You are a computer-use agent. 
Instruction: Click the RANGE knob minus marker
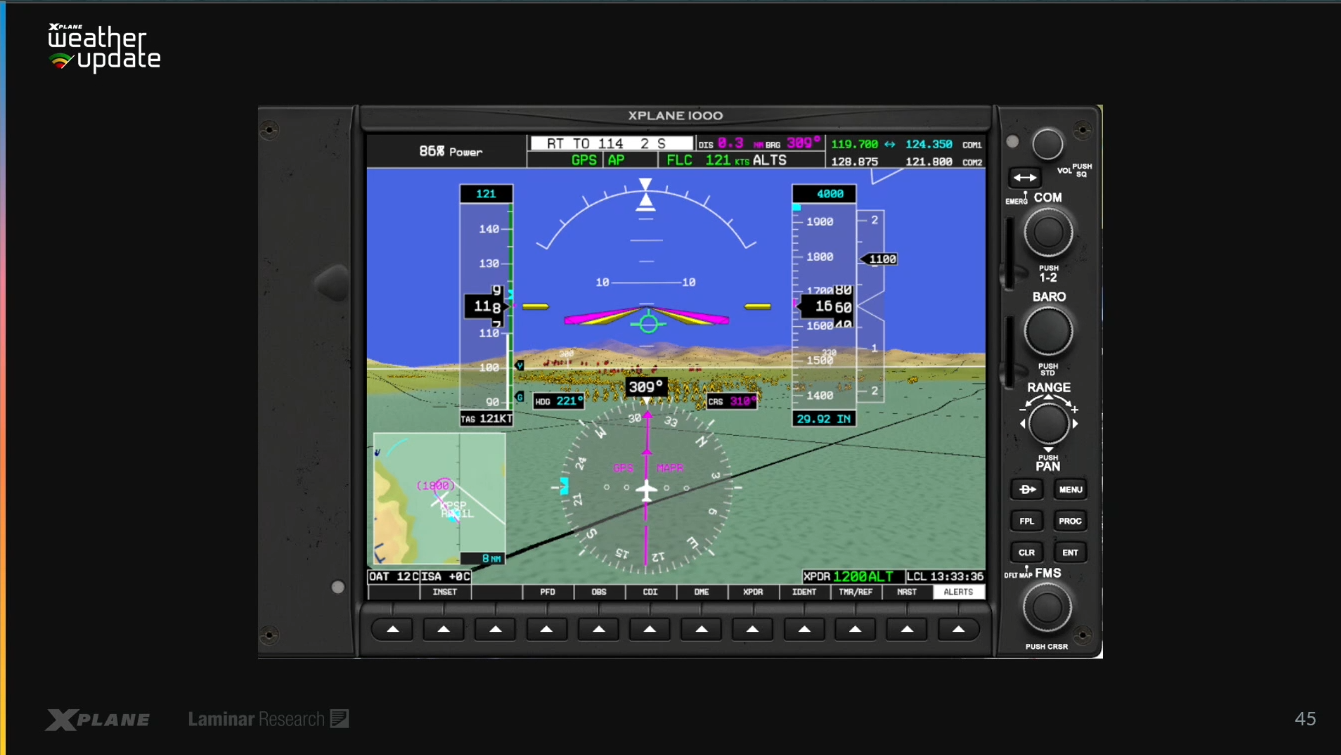click(x=1022, y=409)
